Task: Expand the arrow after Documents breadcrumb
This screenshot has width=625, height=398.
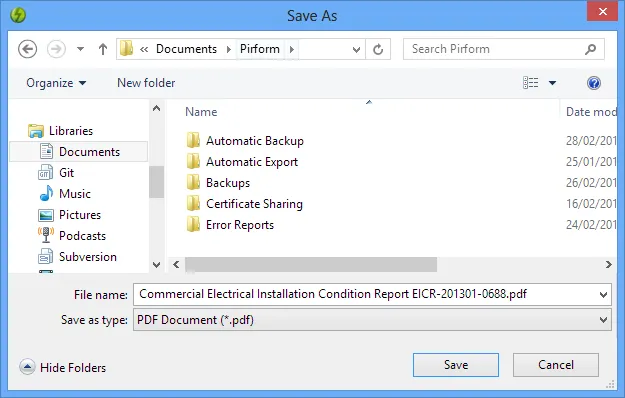Action: [229, 49]
